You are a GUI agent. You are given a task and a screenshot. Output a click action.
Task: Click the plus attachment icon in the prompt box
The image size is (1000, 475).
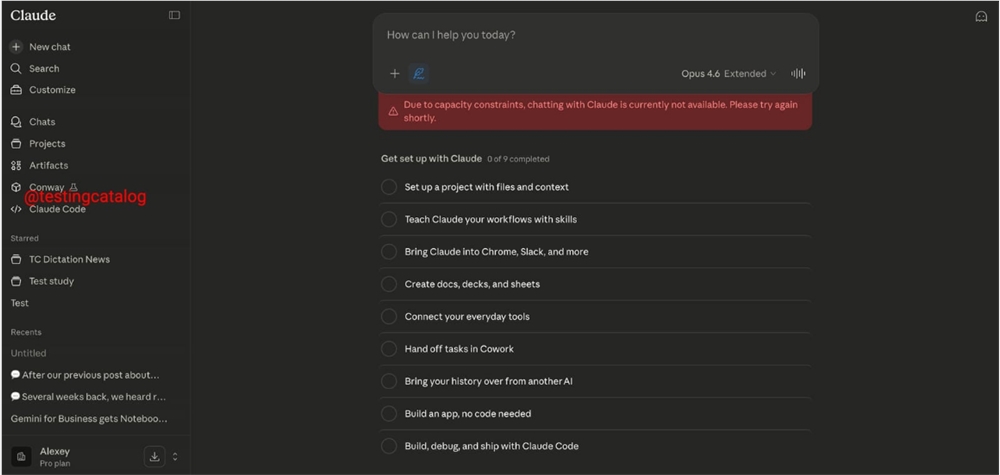click(394, 73)
